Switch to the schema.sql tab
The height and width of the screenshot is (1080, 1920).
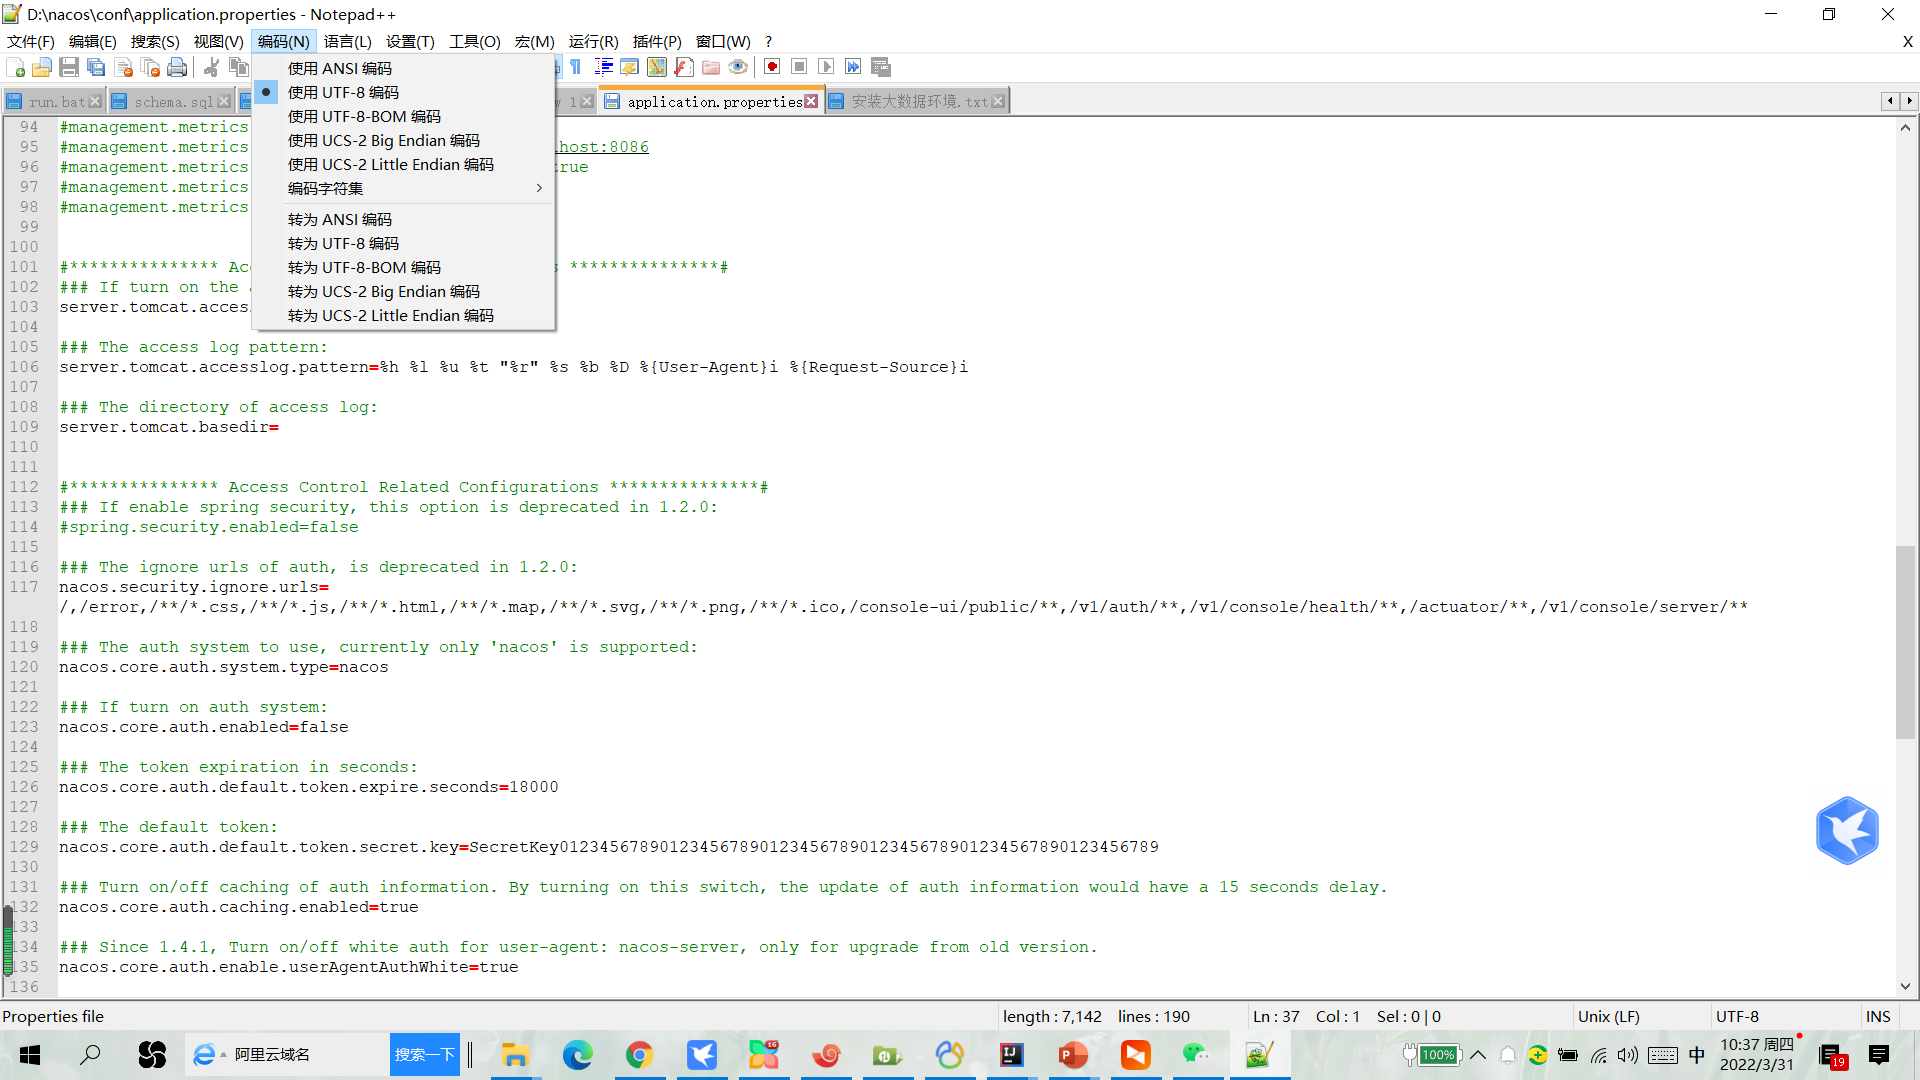(x=172, y=102)
